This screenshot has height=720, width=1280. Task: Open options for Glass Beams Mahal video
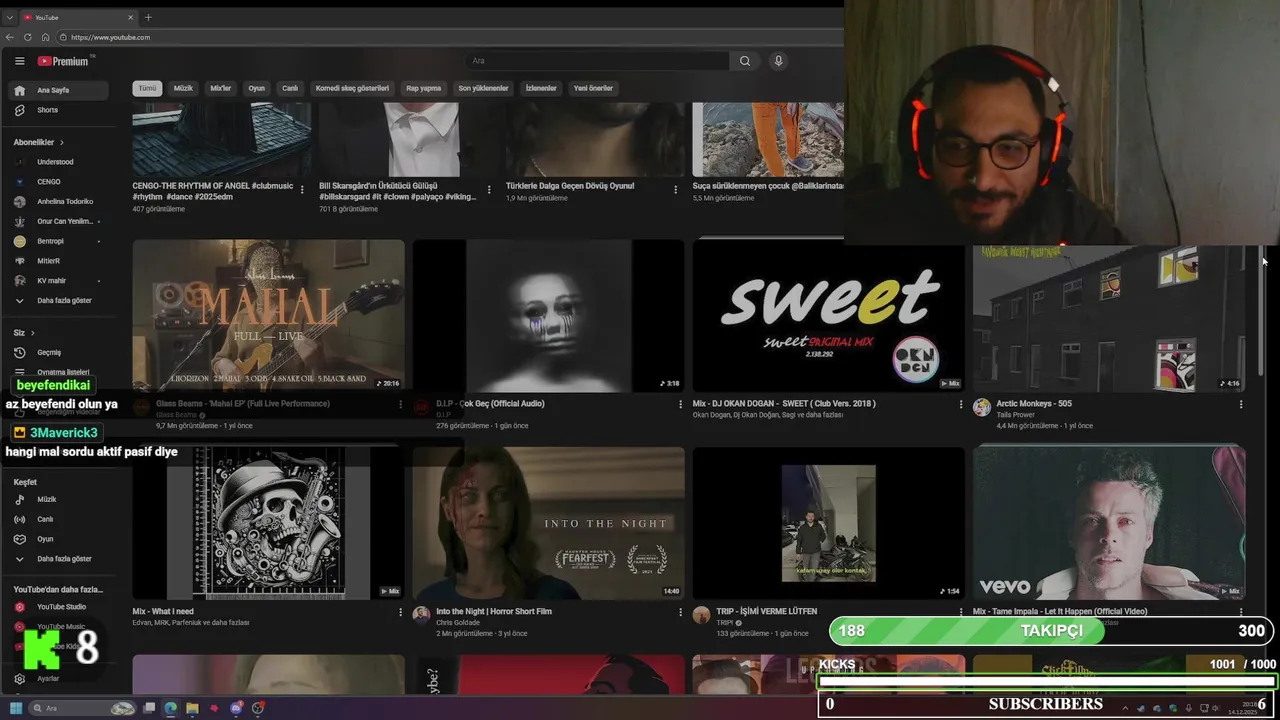tap(401, 405)
